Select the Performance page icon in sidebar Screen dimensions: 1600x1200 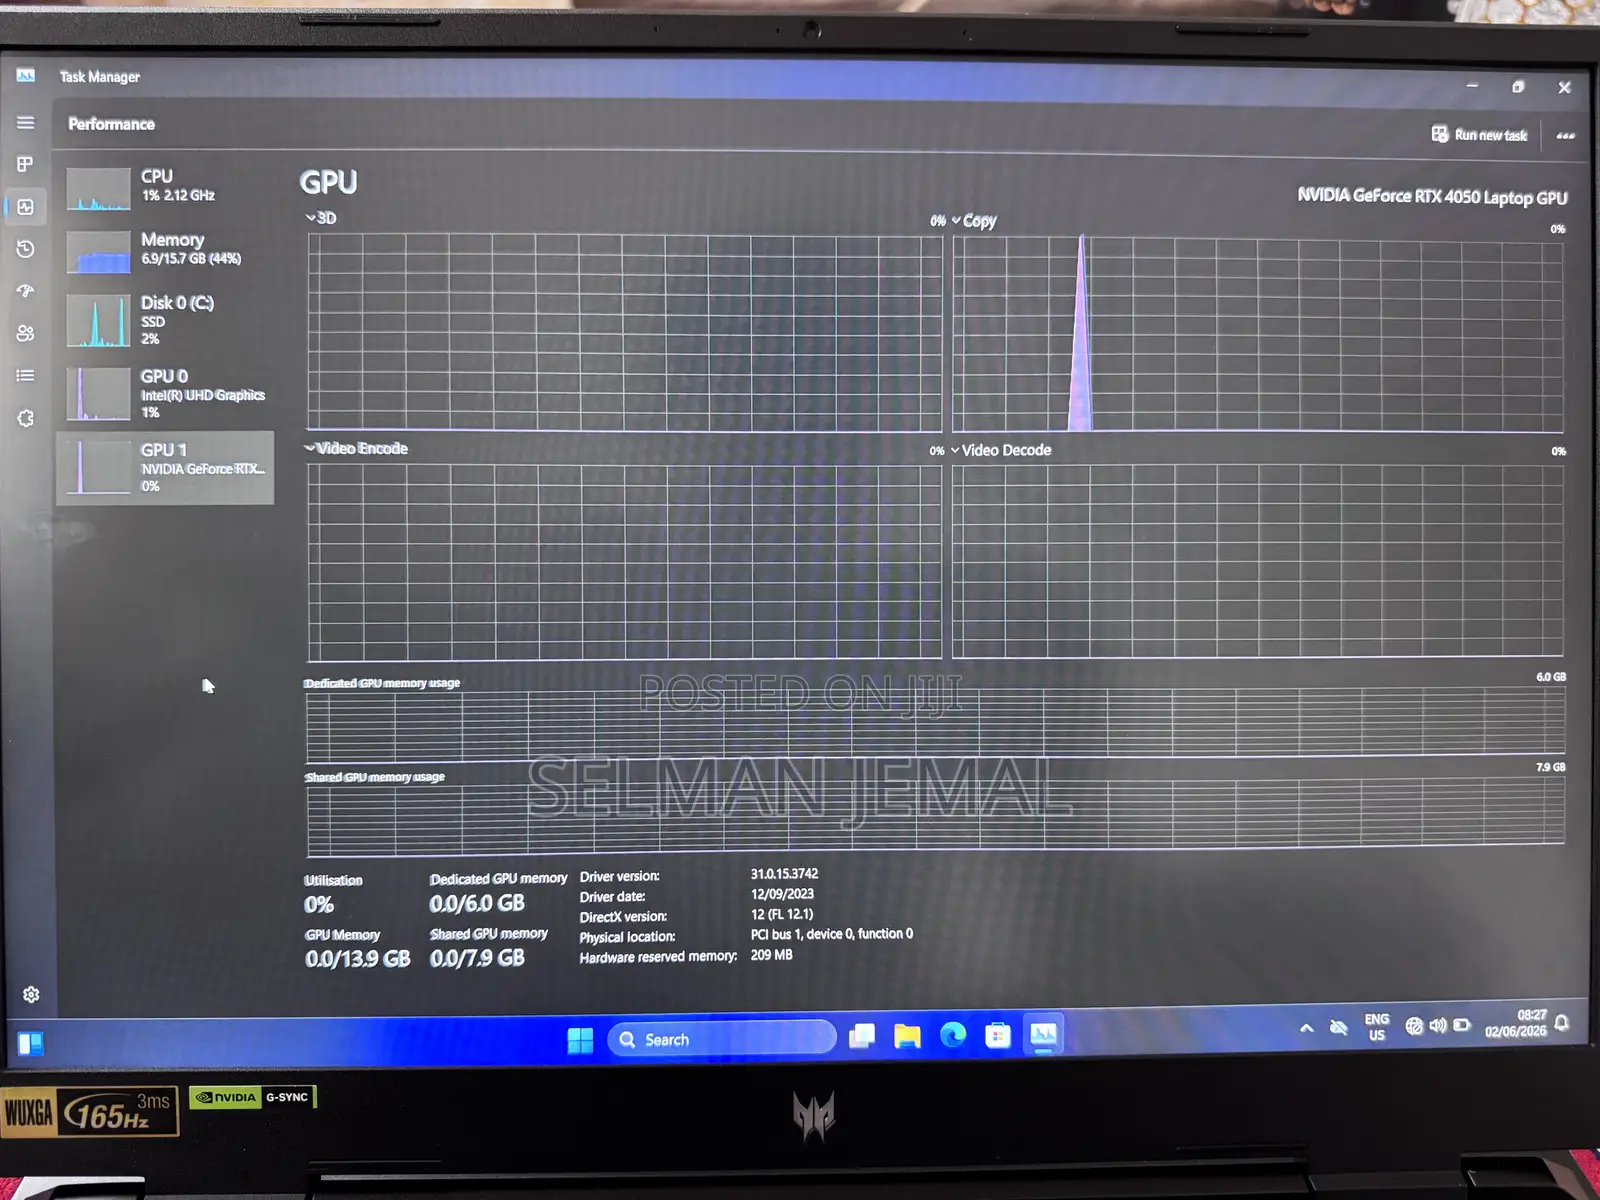click(x=26, y=207)
